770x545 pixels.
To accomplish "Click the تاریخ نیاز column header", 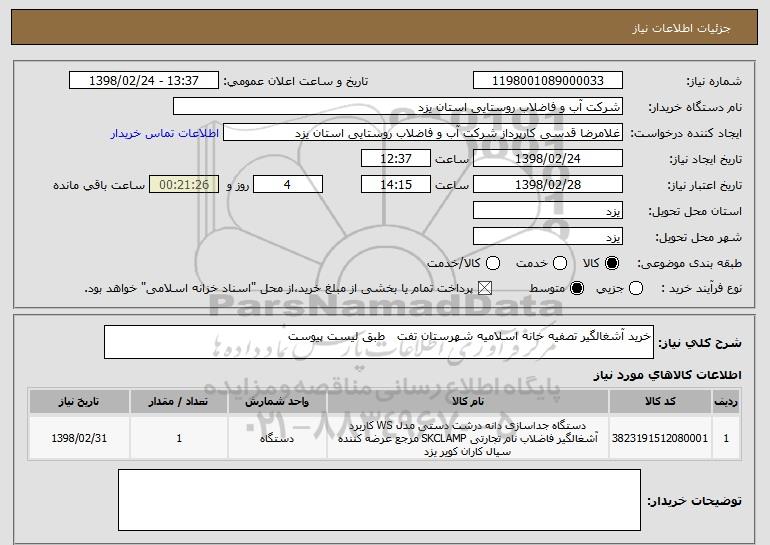I will 79,402.
